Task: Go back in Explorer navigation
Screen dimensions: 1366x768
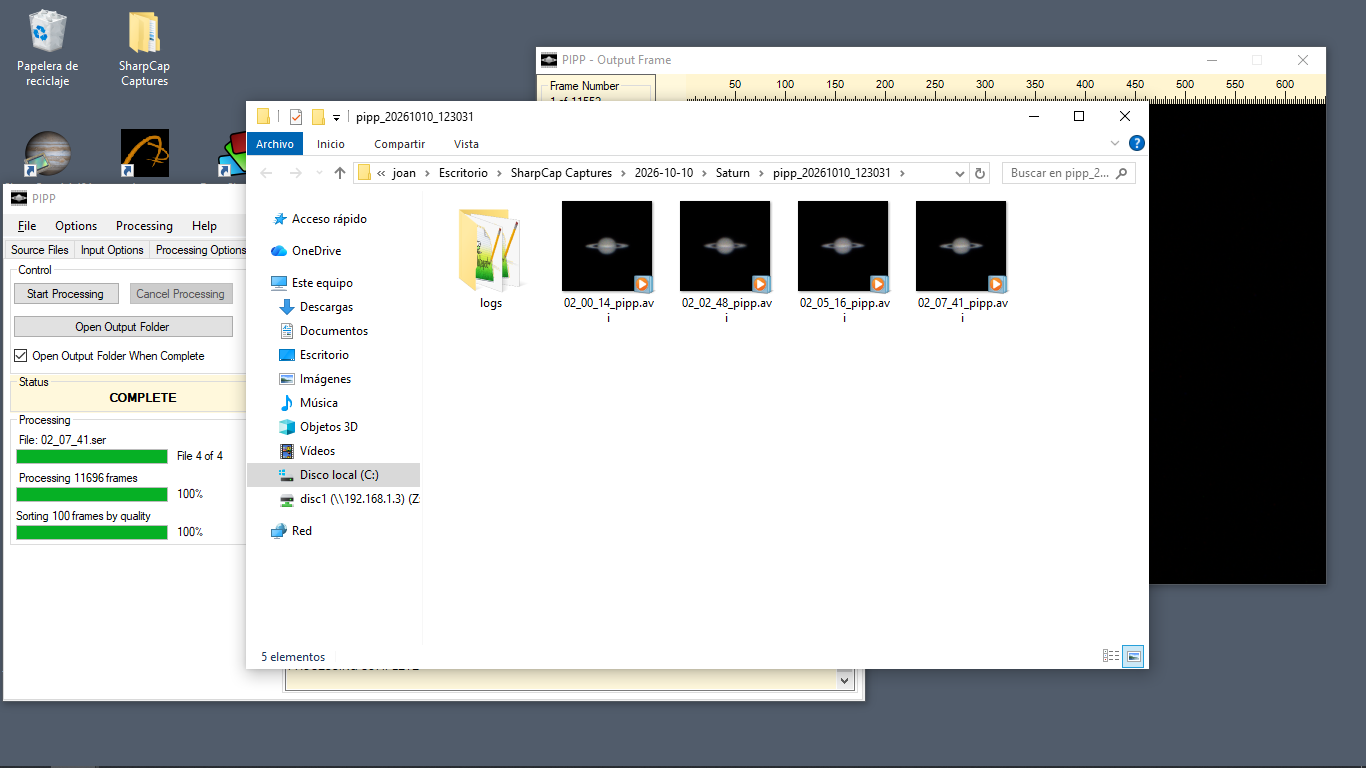Action: pos(266,173)
